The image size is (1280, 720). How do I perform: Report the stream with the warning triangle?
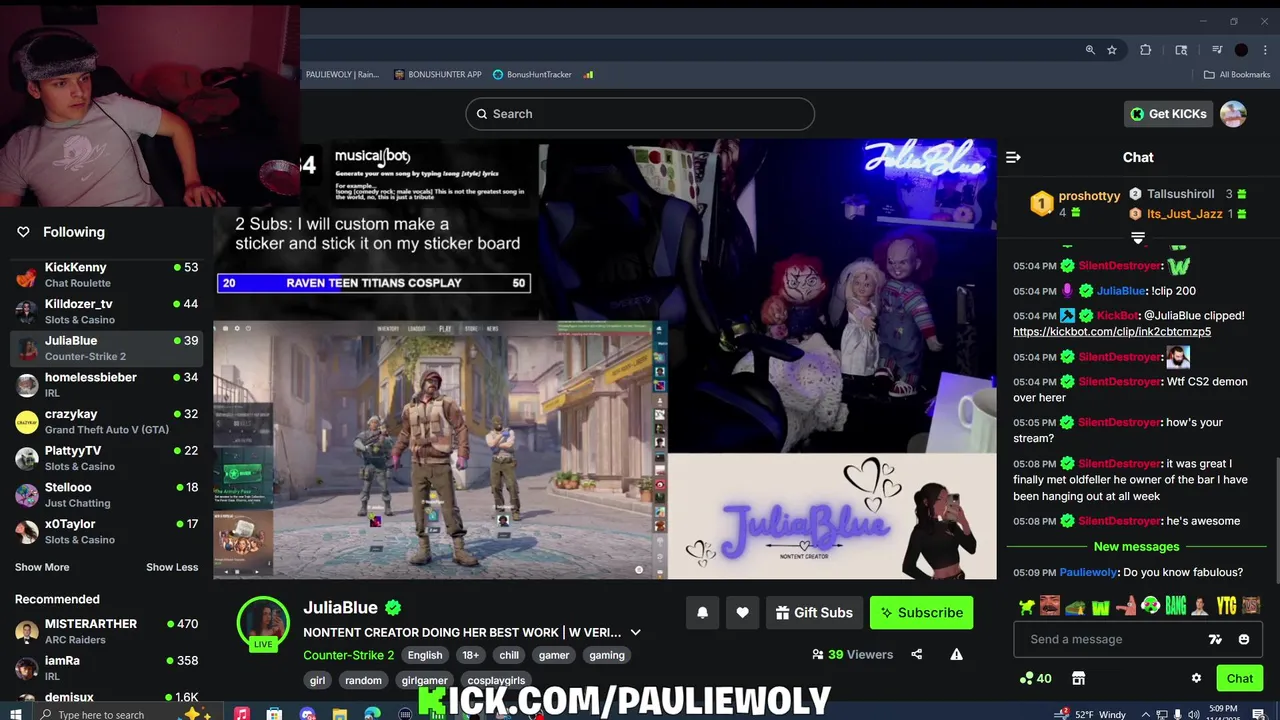coord(956,654)
